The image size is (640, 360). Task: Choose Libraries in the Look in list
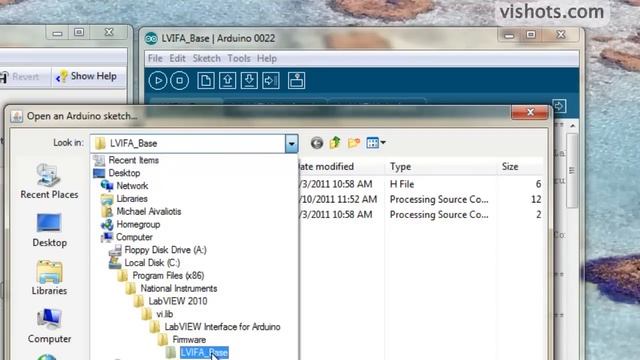tap(132, 199)
